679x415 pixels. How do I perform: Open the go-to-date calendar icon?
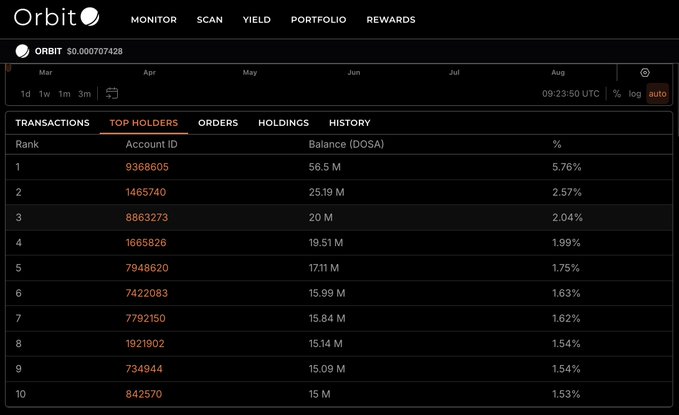pos(112,93)
